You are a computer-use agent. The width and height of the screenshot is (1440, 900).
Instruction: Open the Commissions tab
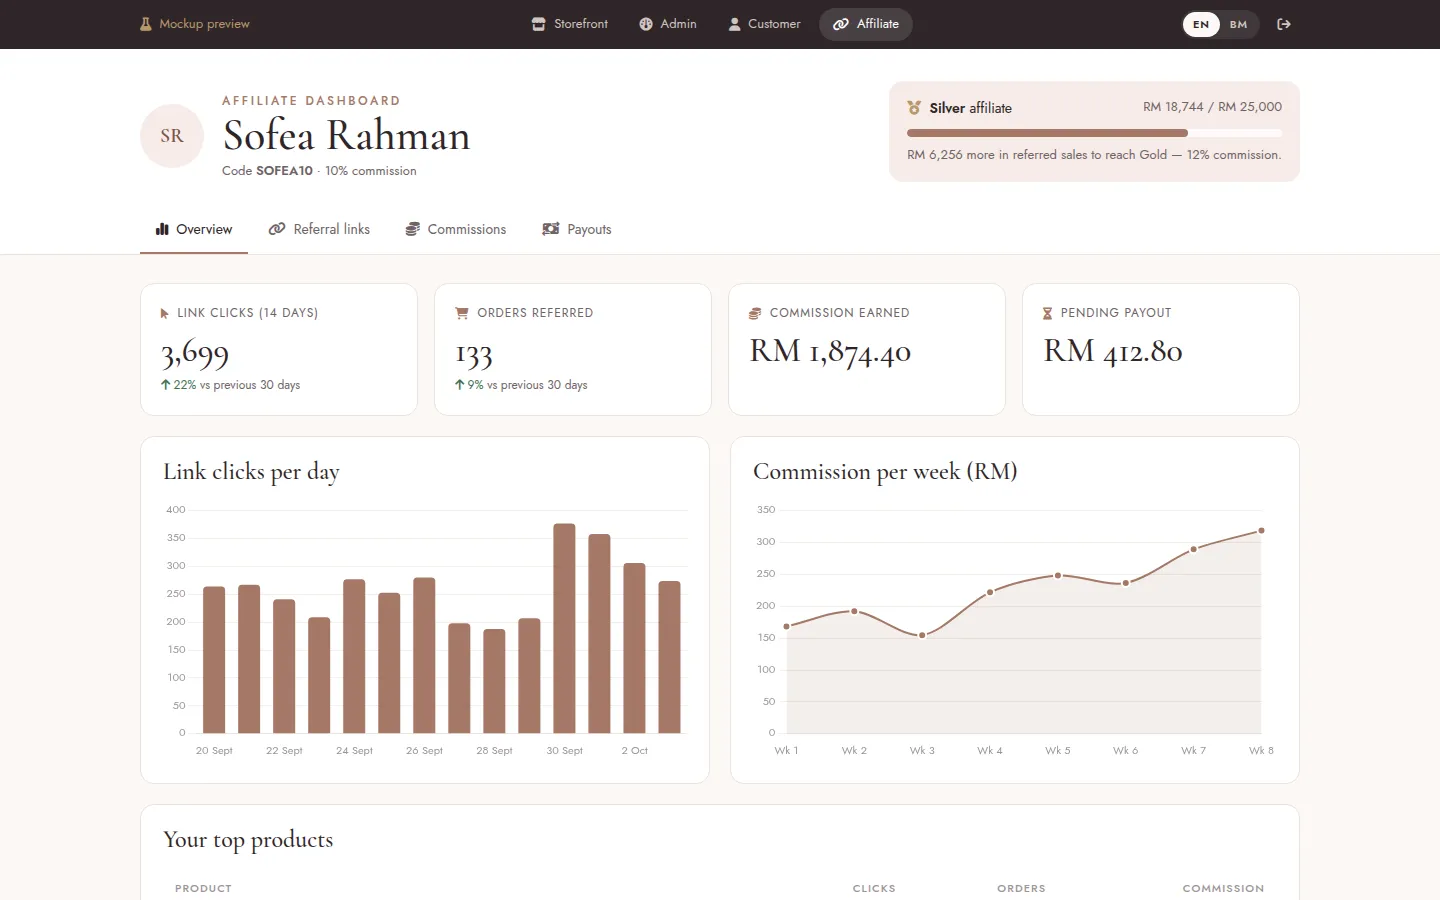pos(456,229)
